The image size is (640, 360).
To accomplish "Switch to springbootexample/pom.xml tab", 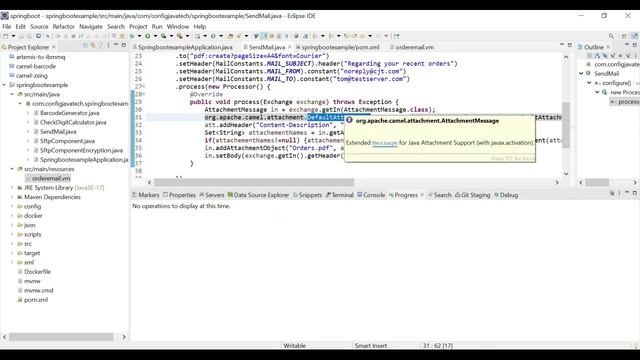I will [x=337, y=47].
